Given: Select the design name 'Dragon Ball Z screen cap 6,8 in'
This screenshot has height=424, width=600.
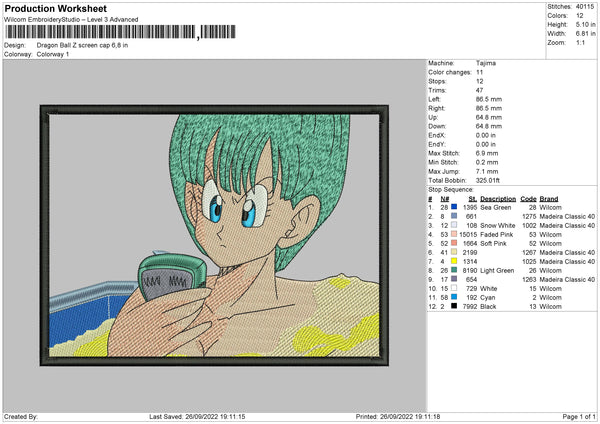Looking at the screenshot, I should click(82, 45).
